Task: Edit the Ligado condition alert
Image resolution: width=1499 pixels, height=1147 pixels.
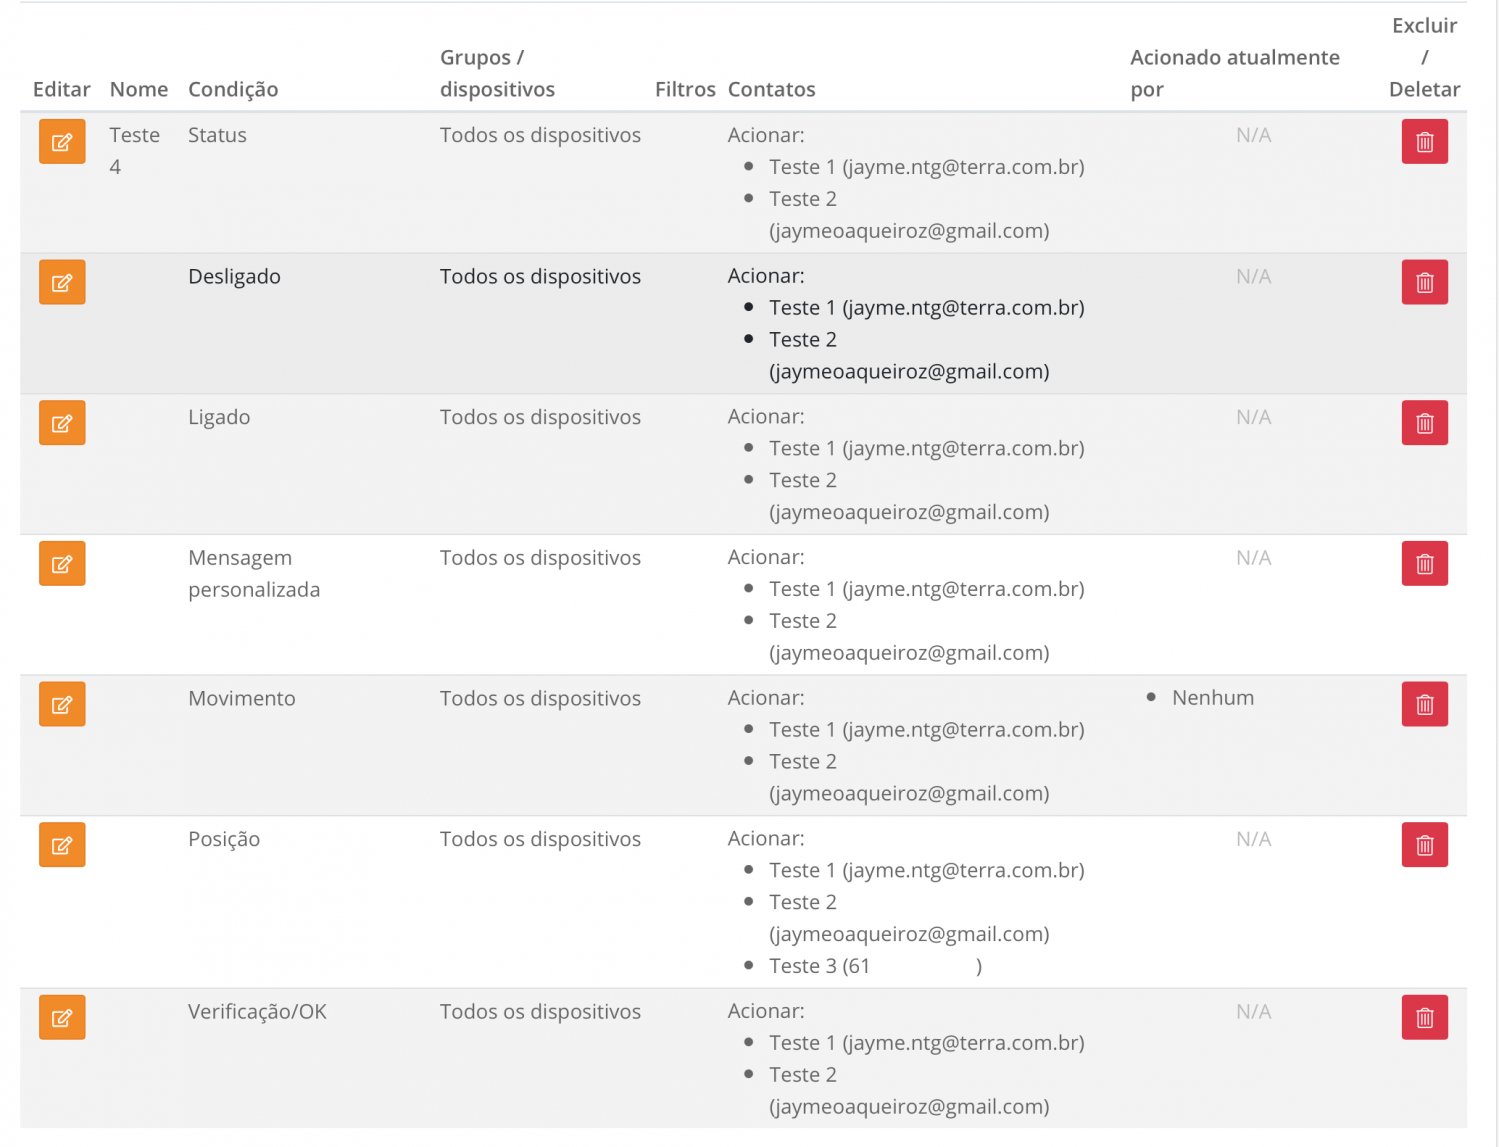Action: pos(62,423)
